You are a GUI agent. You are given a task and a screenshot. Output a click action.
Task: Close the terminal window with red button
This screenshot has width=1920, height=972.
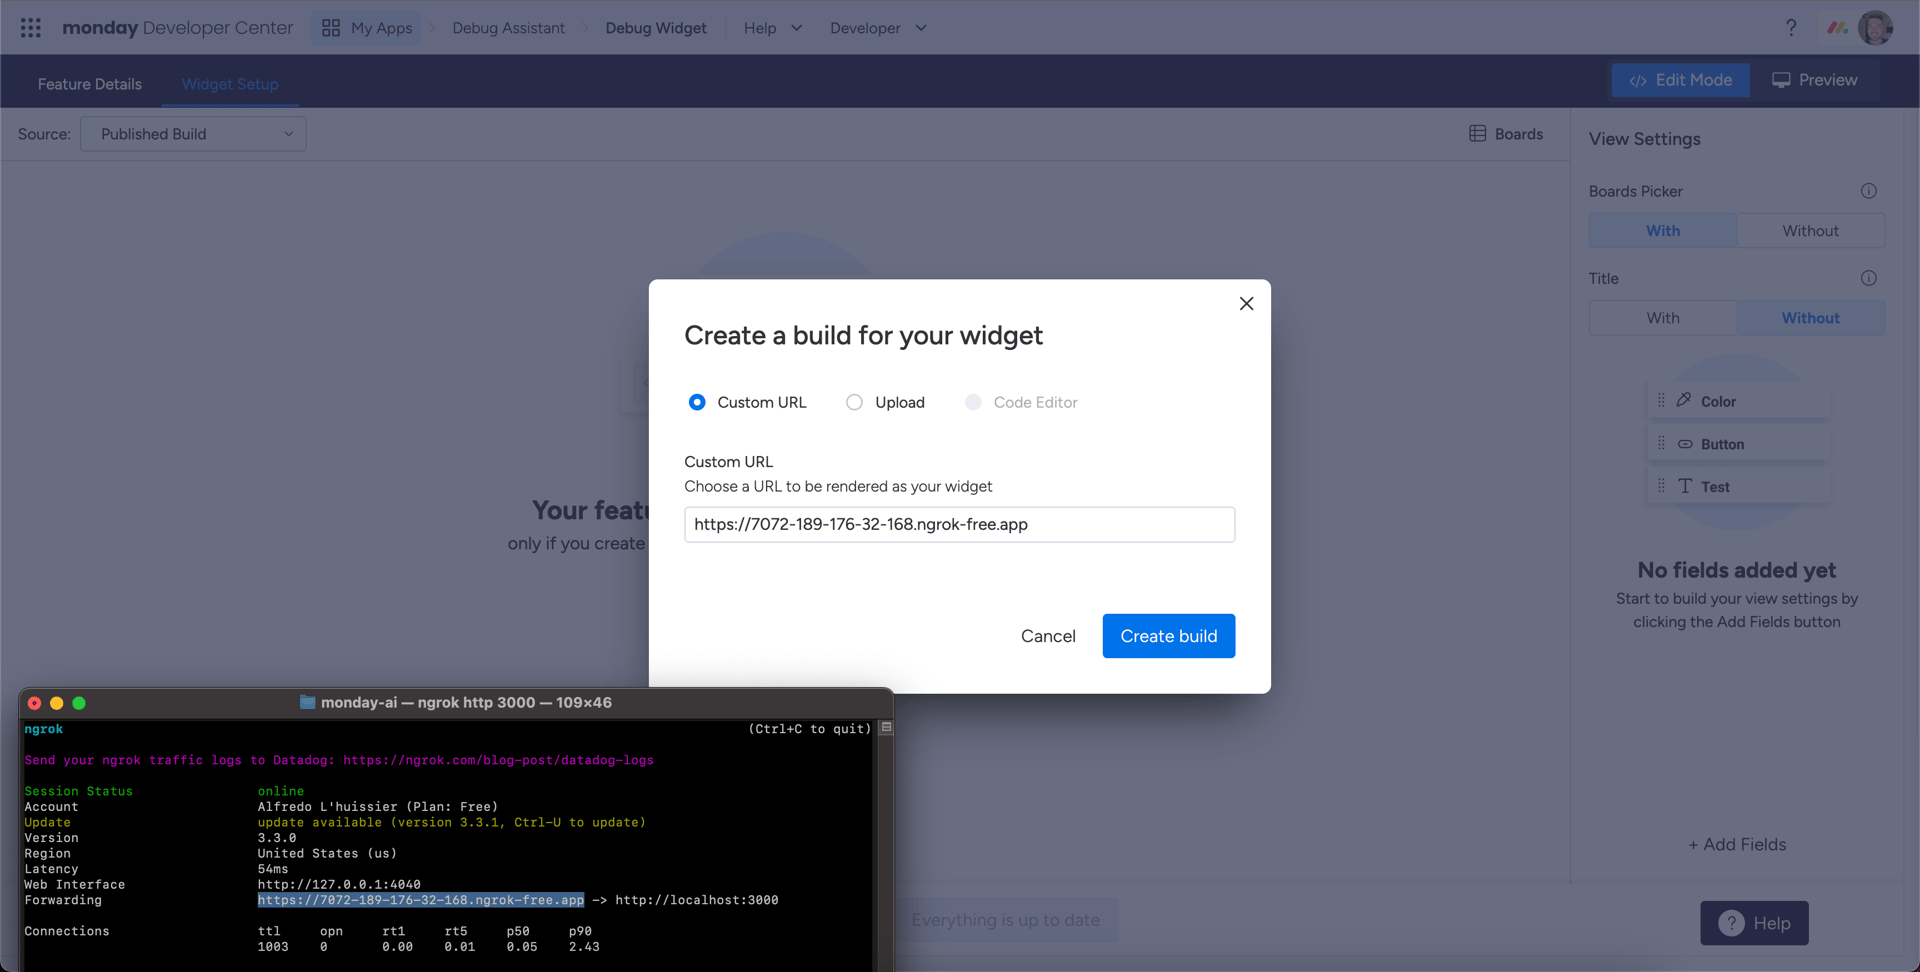34,703
